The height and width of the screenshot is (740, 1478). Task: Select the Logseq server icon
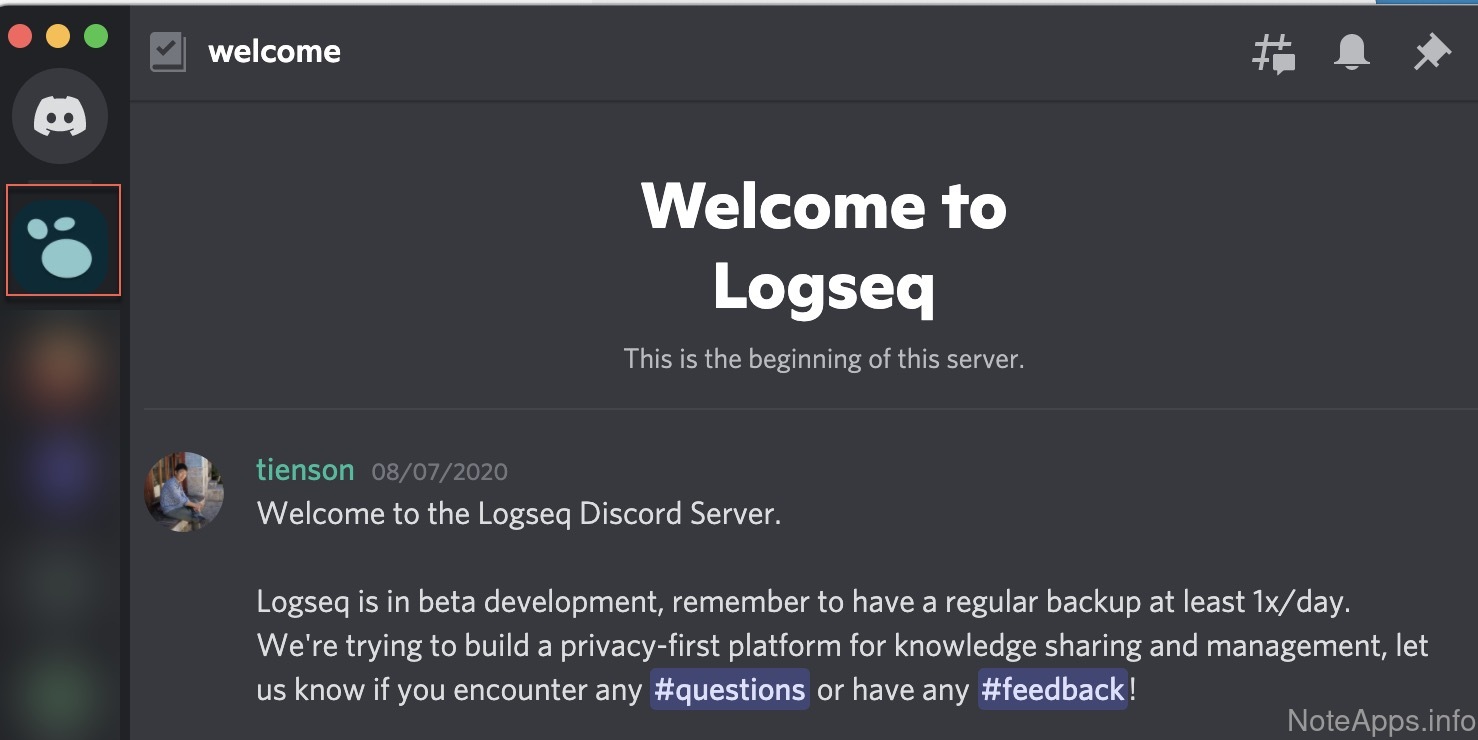coord(62,240)
